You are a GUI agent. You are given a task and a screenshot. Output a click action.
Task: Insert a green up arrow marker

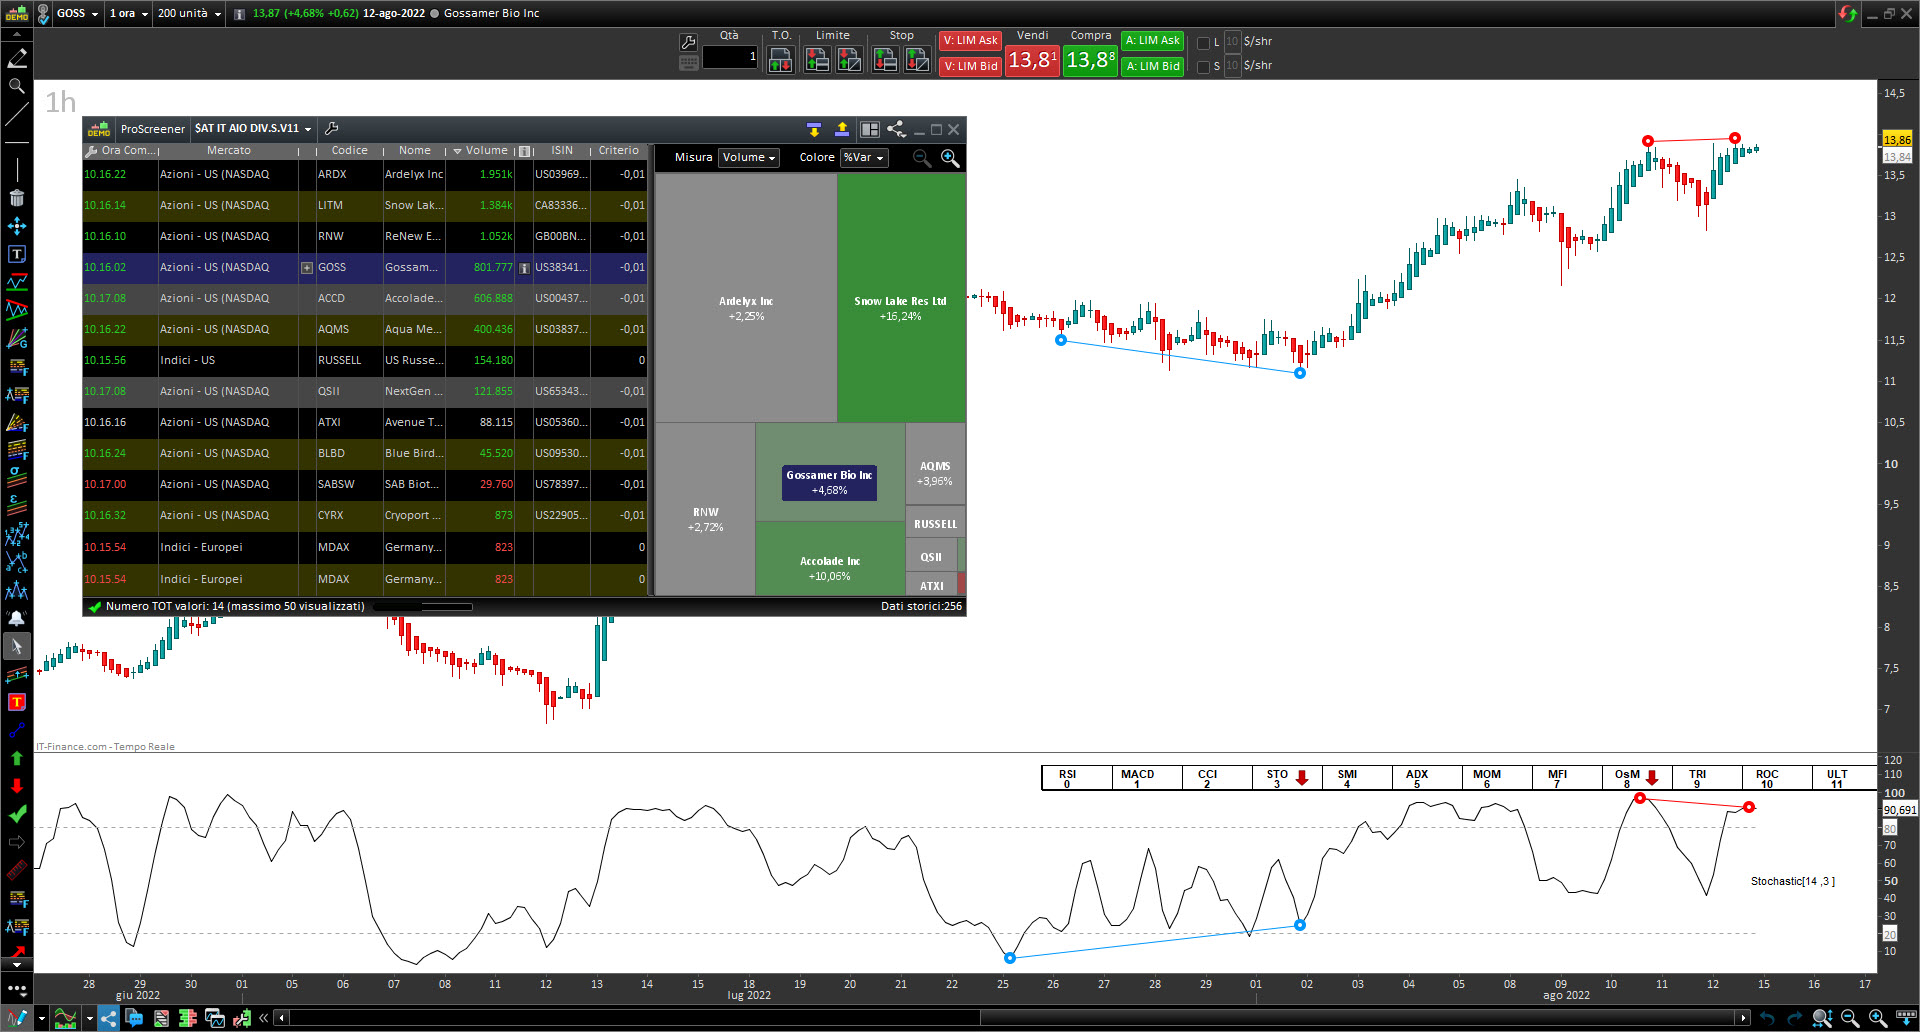[x=17, y=758]
